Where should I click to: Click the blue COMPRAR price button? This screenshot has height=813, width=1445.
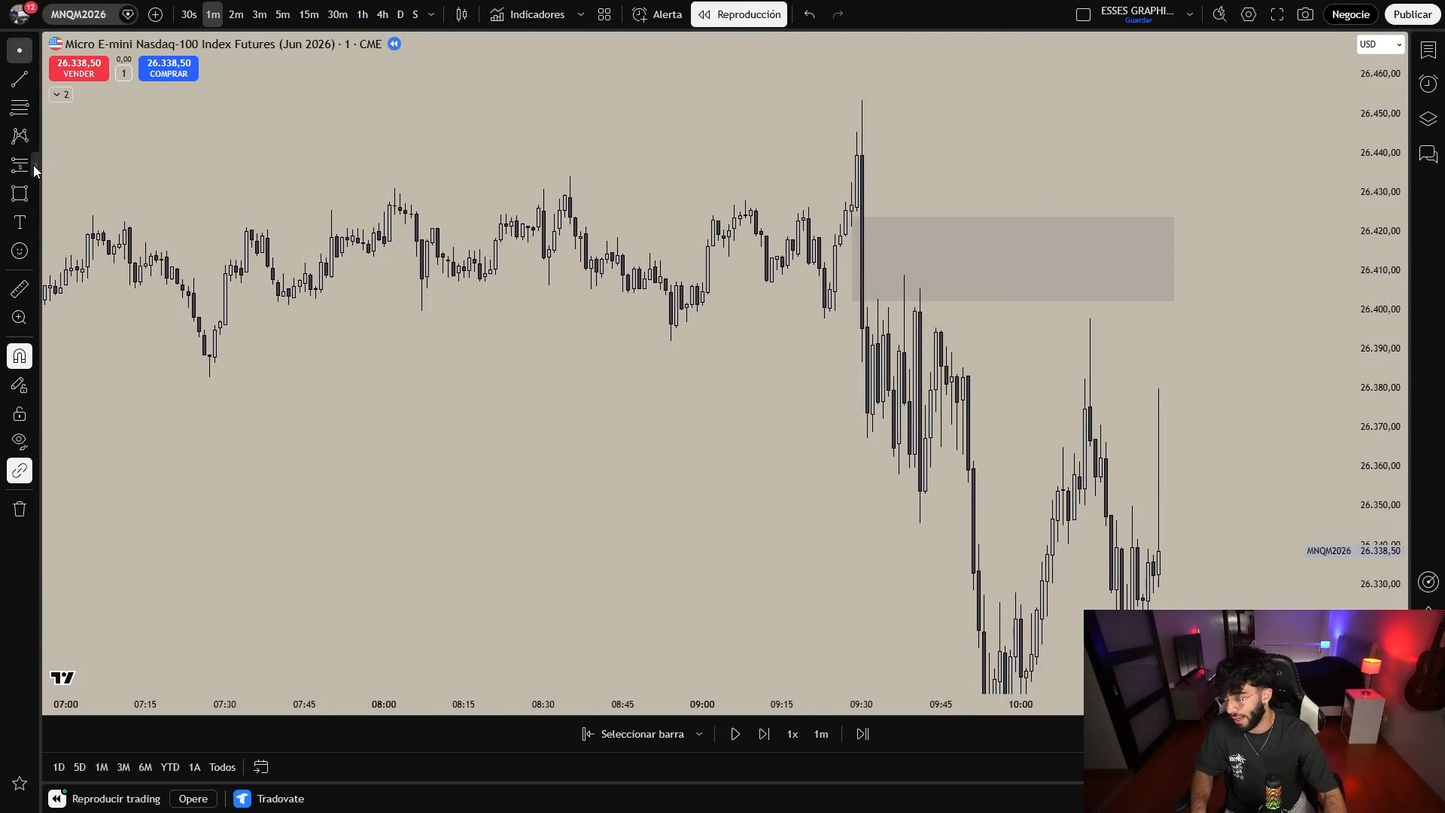168,68
